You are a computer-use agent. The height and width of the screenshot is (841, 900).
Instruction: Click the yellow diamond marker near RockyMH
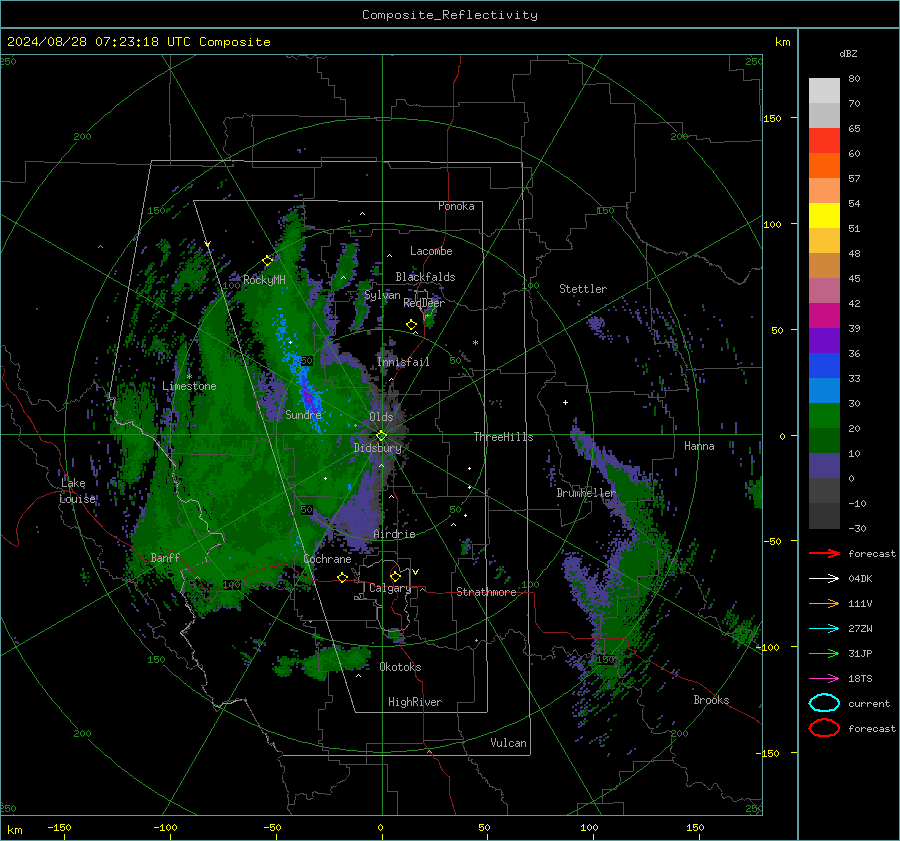[267, 261]
